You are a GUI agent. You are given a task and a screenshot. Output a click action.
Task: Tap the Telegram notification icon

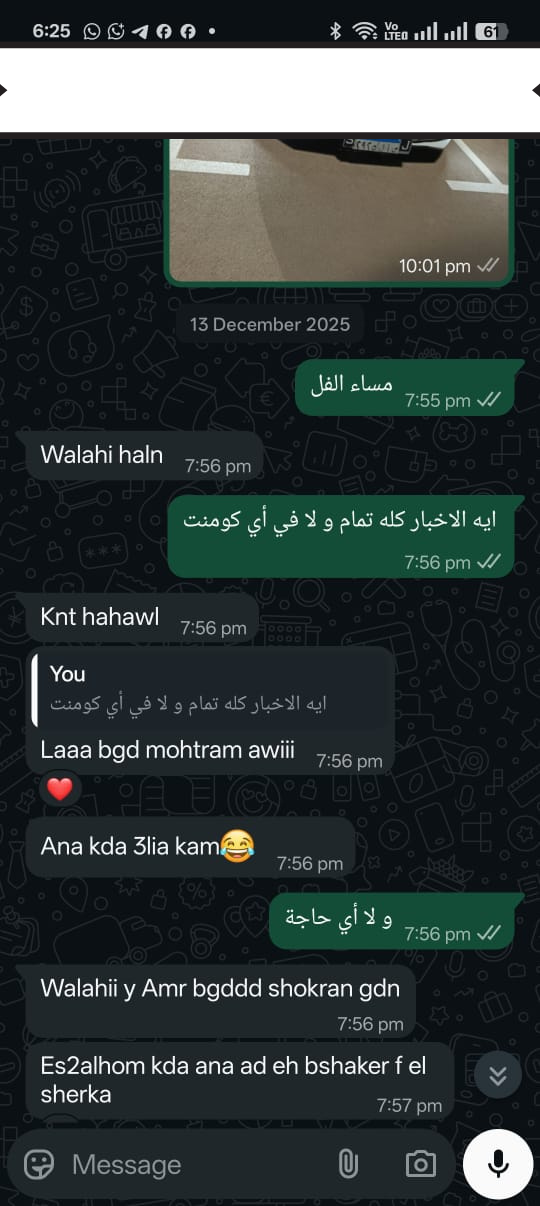(x=140, y=31)
